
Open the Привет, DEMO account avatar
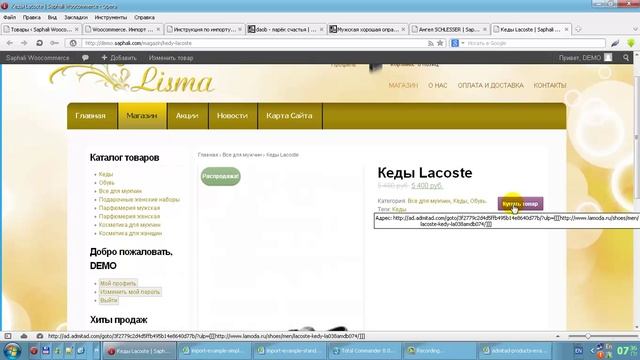coord(608,58)
